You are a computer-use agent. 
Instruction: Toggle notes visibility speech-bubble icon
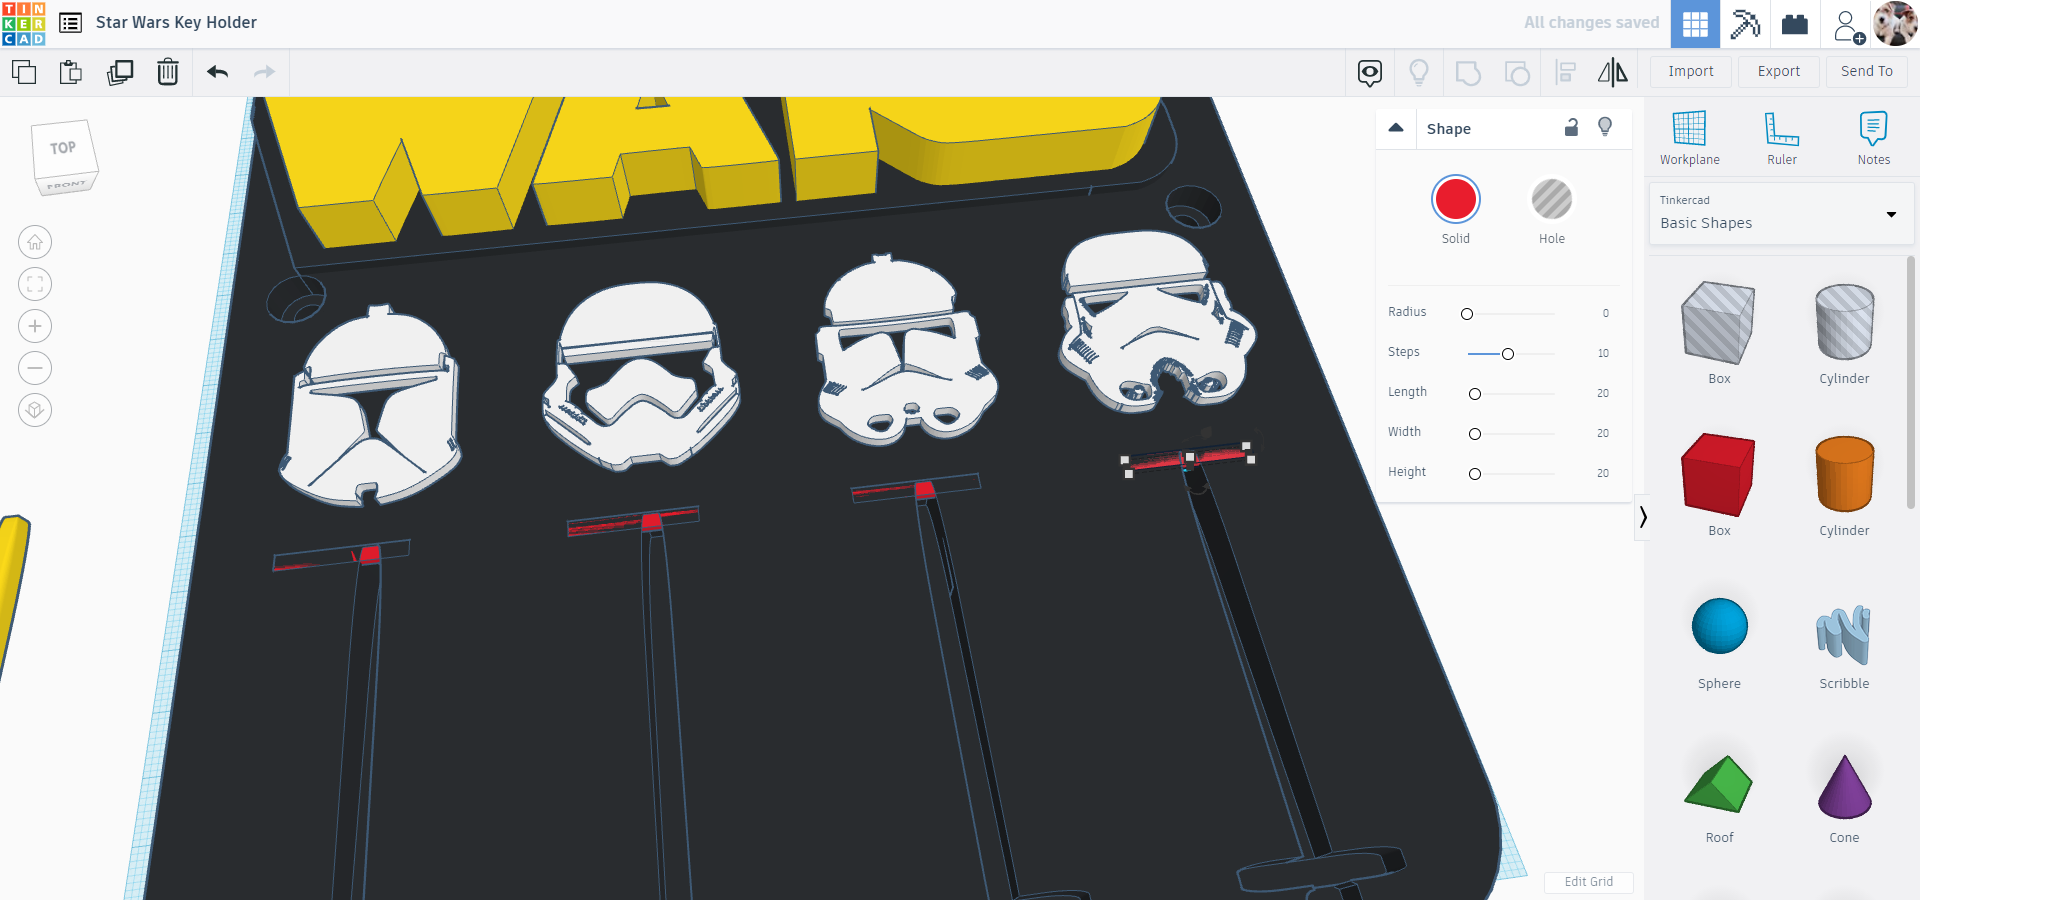coord(1370,72)
